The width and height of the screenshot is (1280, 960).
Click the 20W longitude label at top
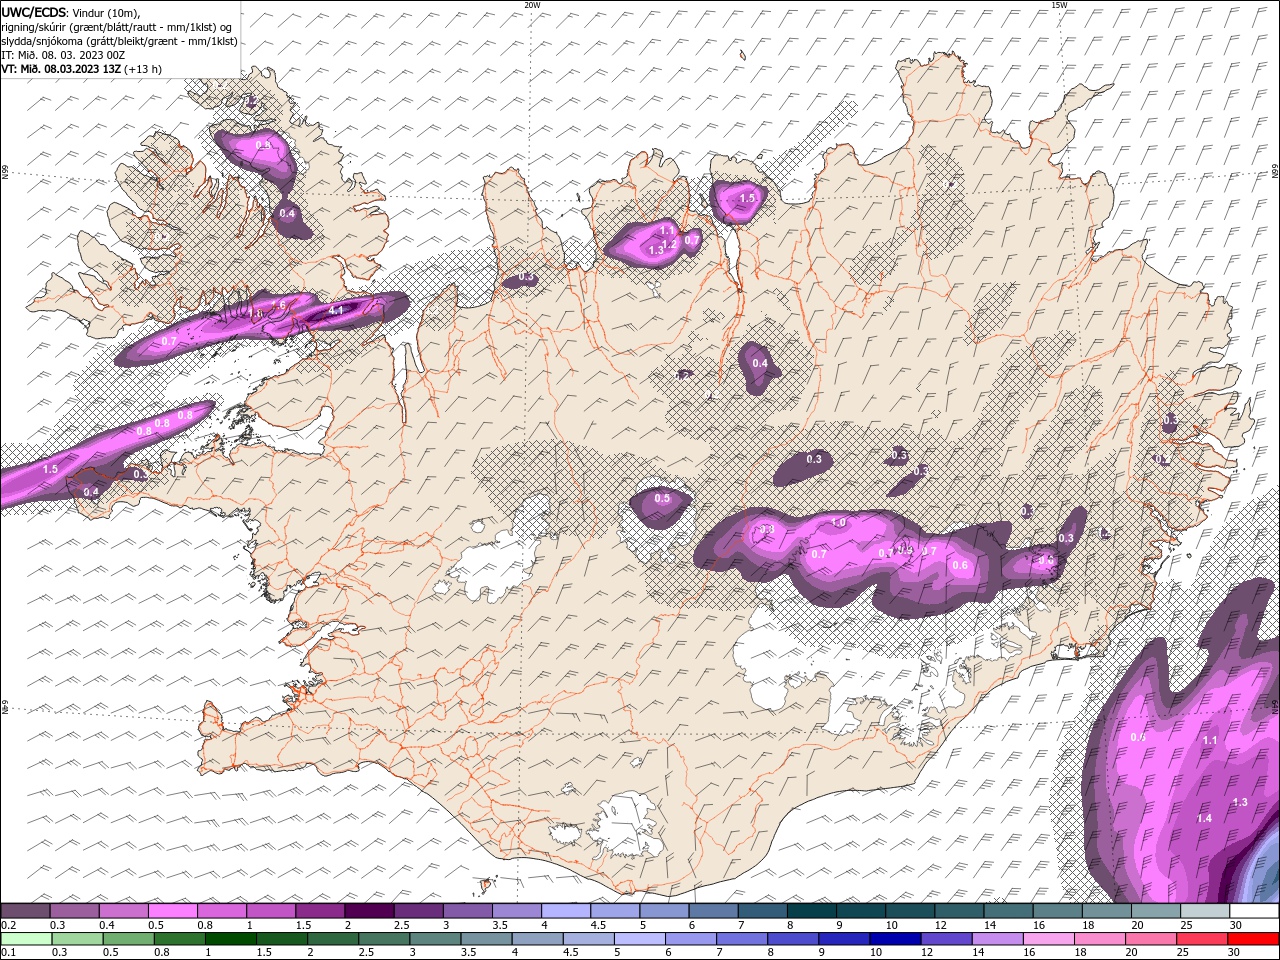(532, 5)
